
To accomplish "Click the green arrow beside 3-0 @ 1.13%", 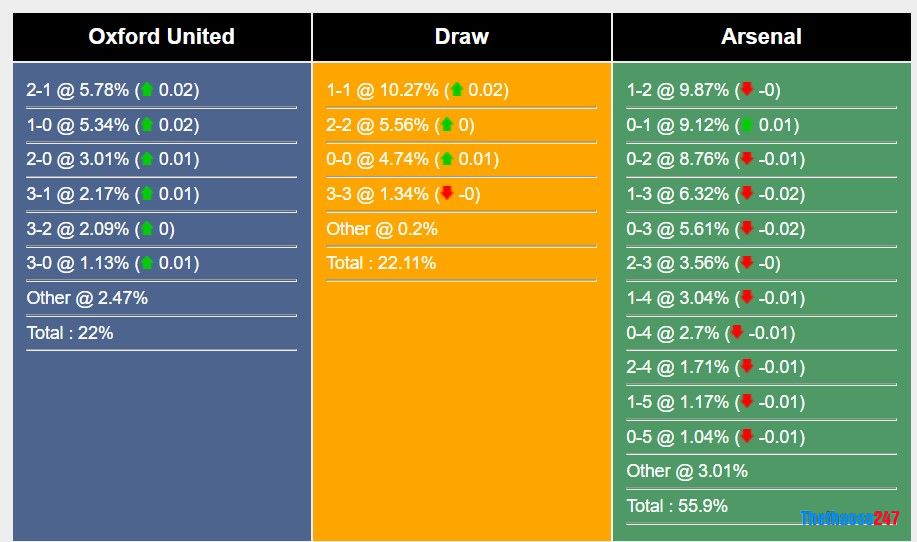I will (x=147, y=264).
